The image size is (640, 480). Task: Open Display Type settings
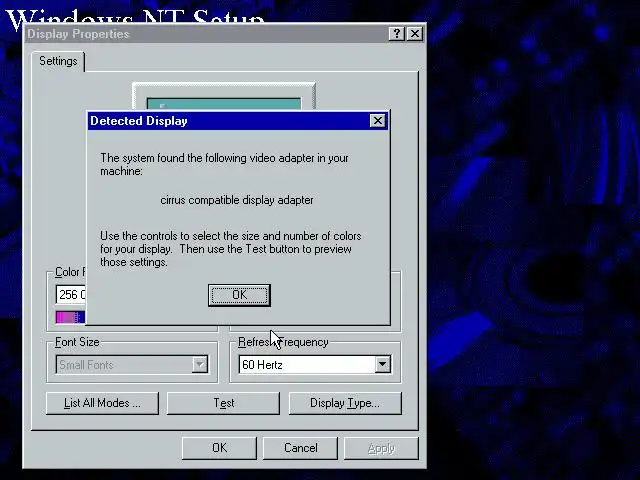pos(345,403)
